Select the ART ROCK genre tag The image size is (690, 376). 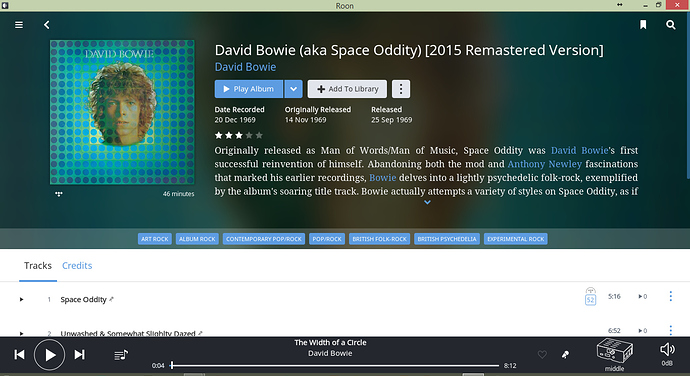(154, 239)
